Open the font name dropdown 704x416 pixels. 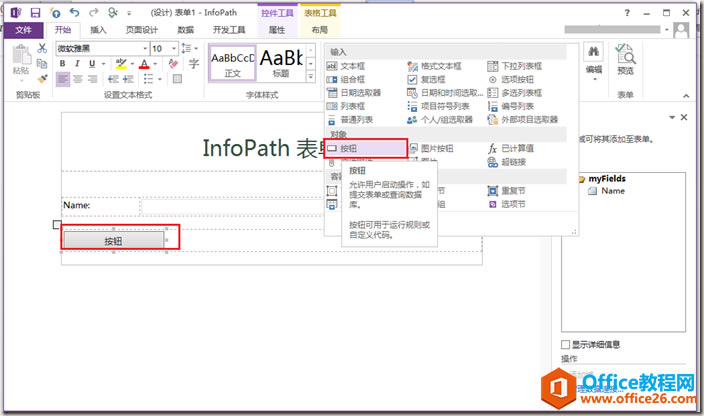145,48
